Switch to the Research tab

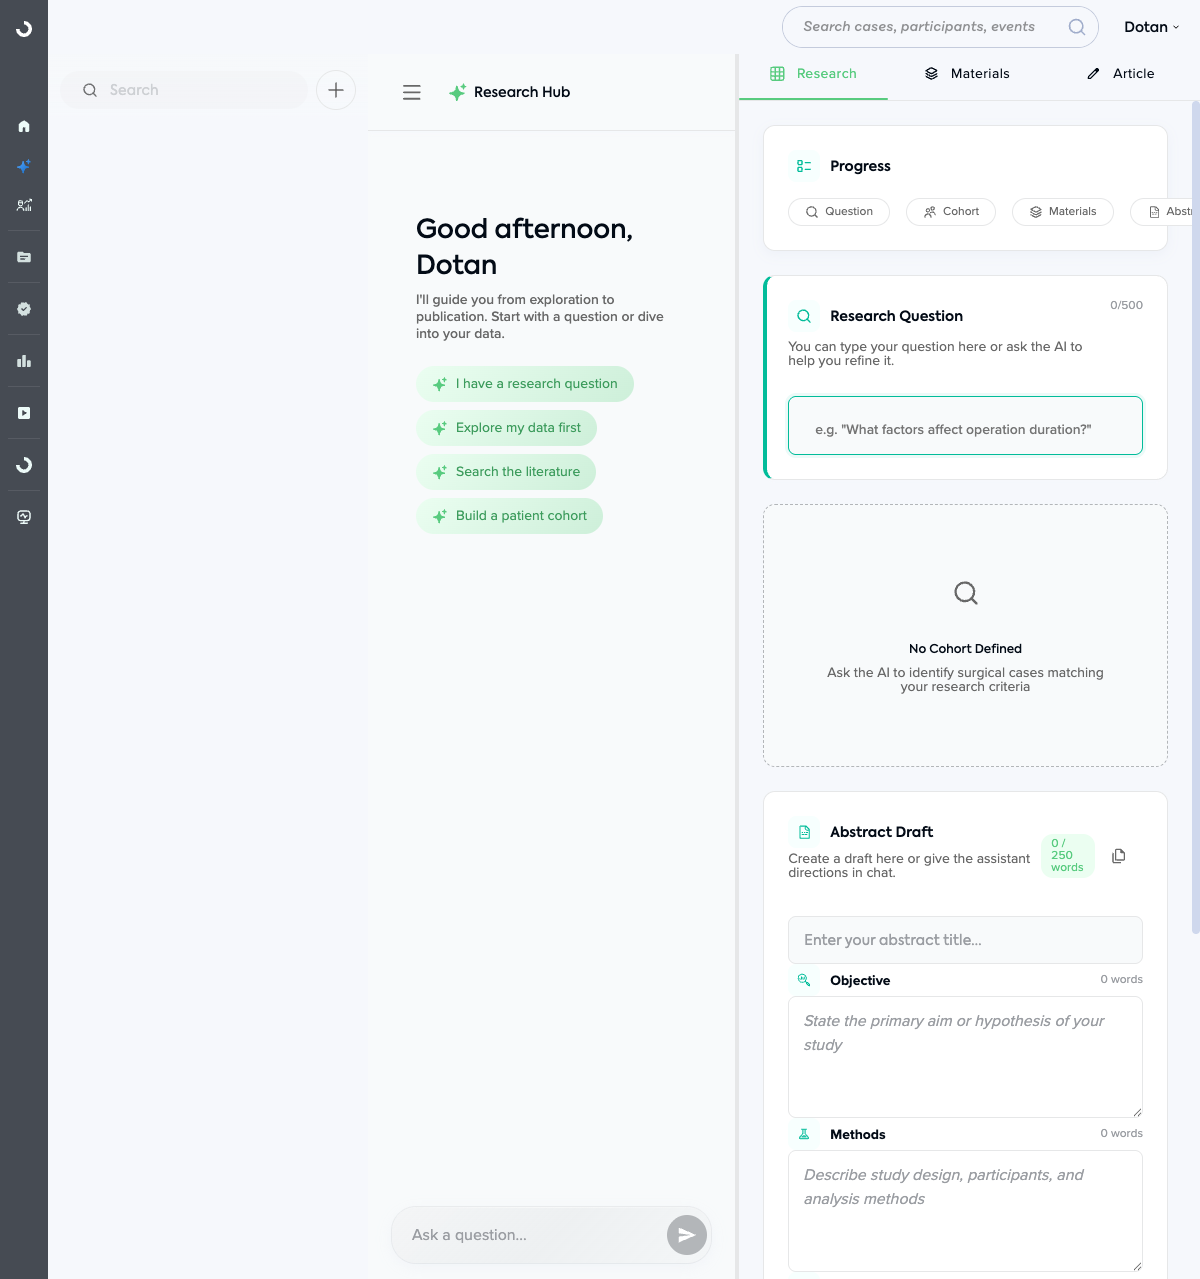813,74
